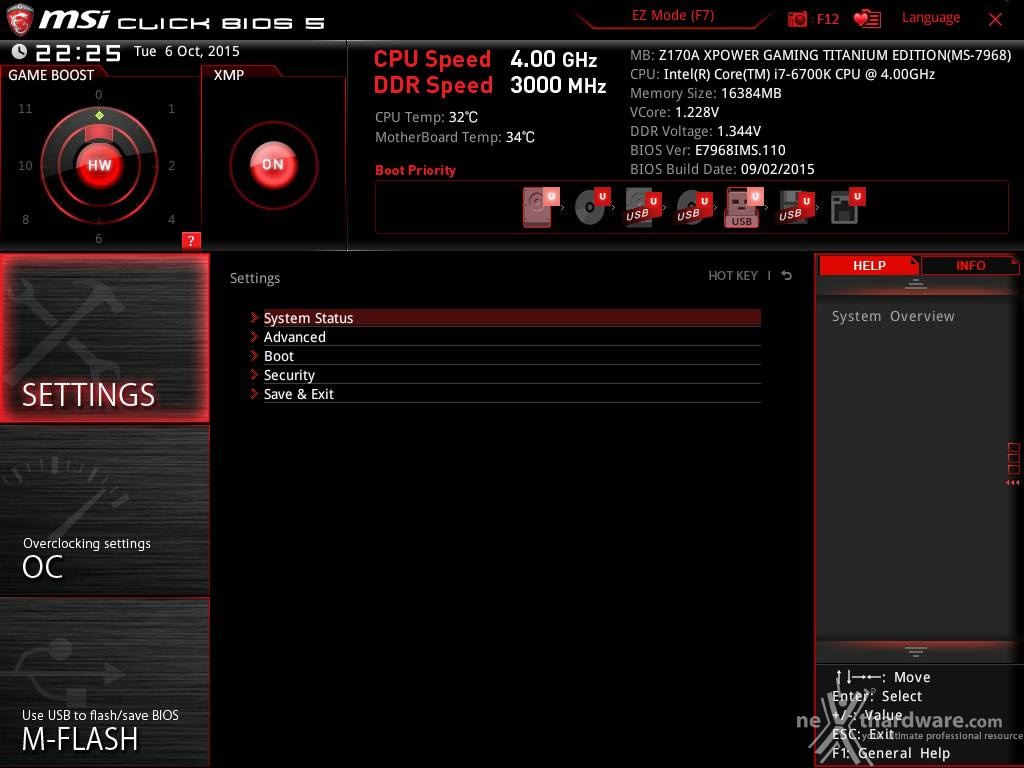Click the F1: General Help hint
Screen dimensions: 1024x768
click(x=891, y=753)
